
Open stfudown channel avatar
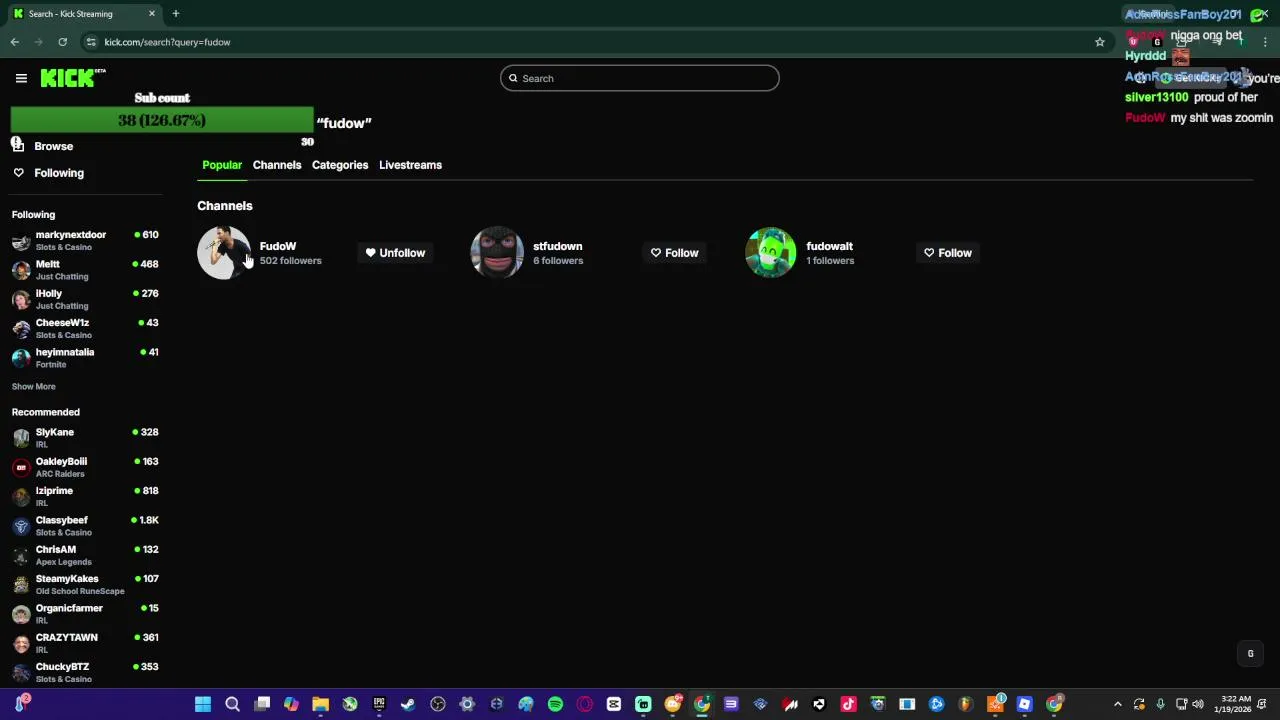point(497,253)
